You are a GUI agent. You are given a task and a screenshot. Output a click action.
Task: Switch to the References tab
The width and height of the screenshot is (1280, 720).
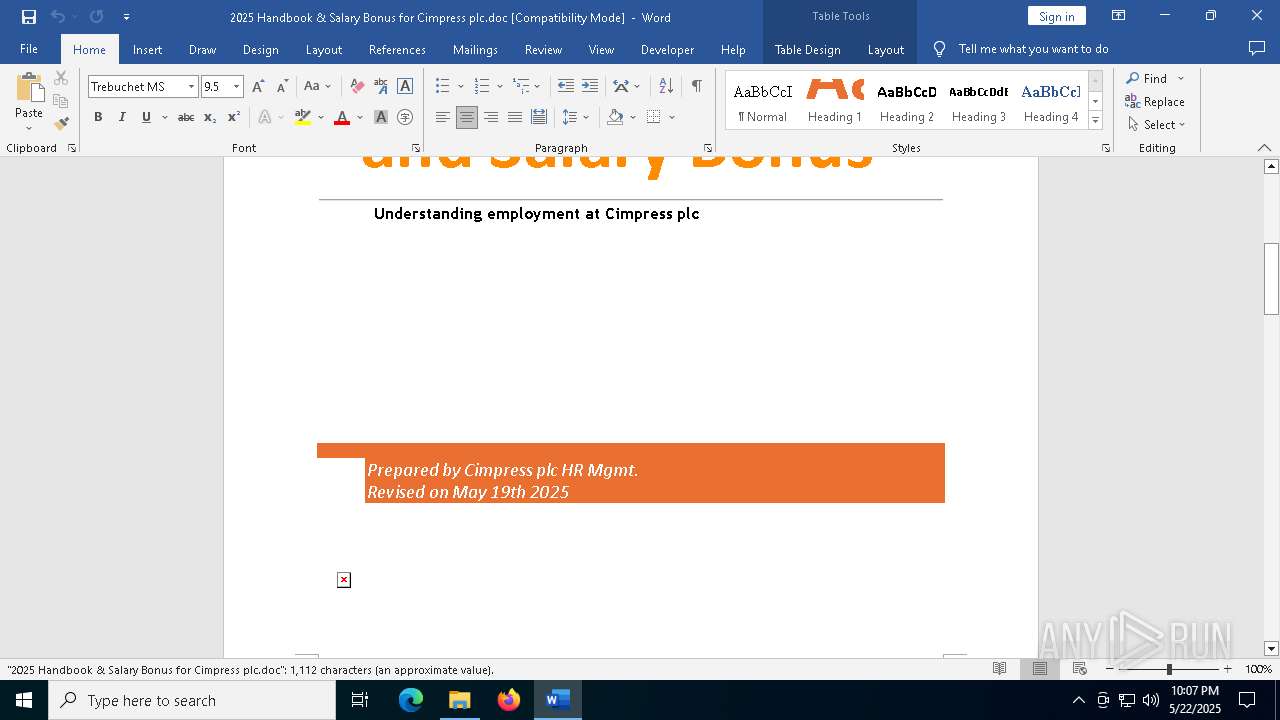(397, 49)
